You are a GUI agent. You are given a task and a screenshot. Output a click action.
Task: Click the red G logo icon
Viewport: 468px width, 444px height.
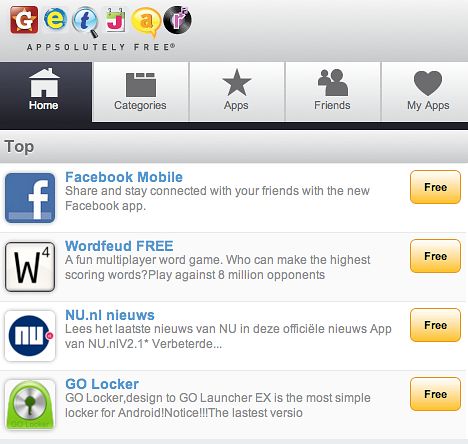click(x=24, y=20)
